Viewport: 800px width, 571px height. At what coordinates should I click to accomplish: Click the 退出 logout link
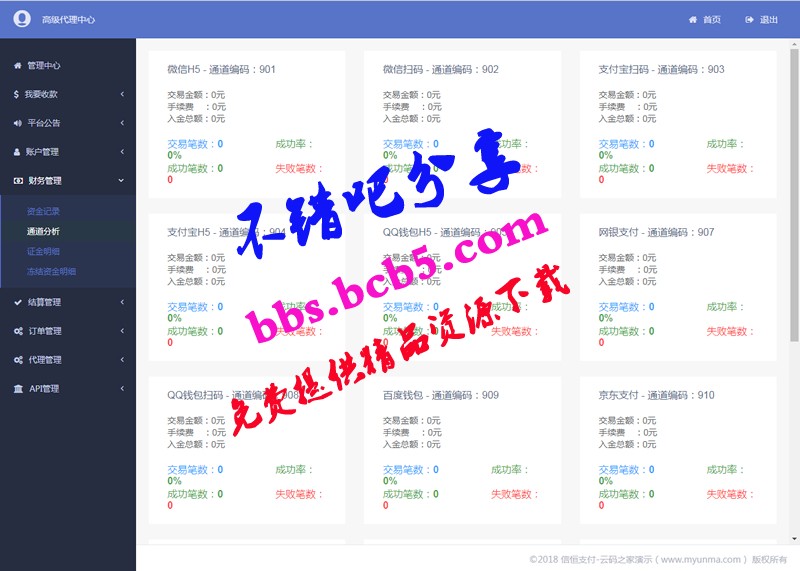768,20
